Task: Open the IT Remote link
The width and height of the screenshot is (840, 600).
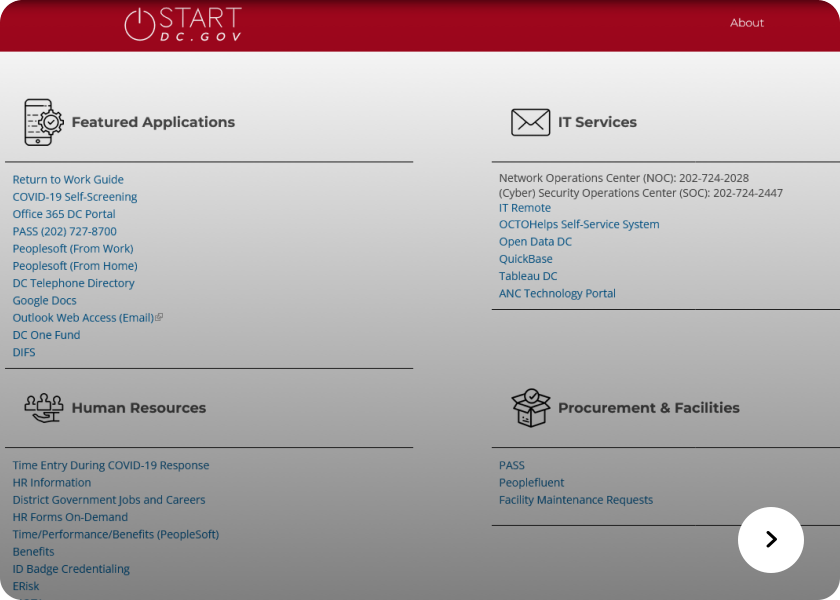Action: pos(524,208)
